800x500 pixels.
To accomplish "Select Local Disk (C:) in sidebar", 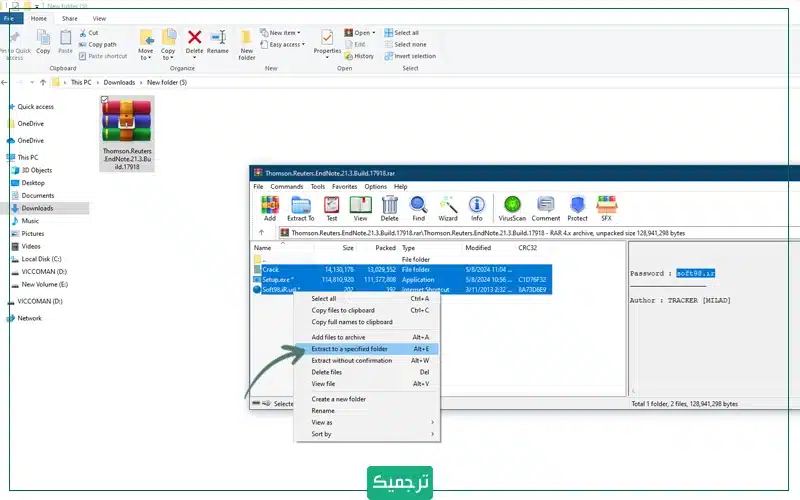I will pos(41,259).
